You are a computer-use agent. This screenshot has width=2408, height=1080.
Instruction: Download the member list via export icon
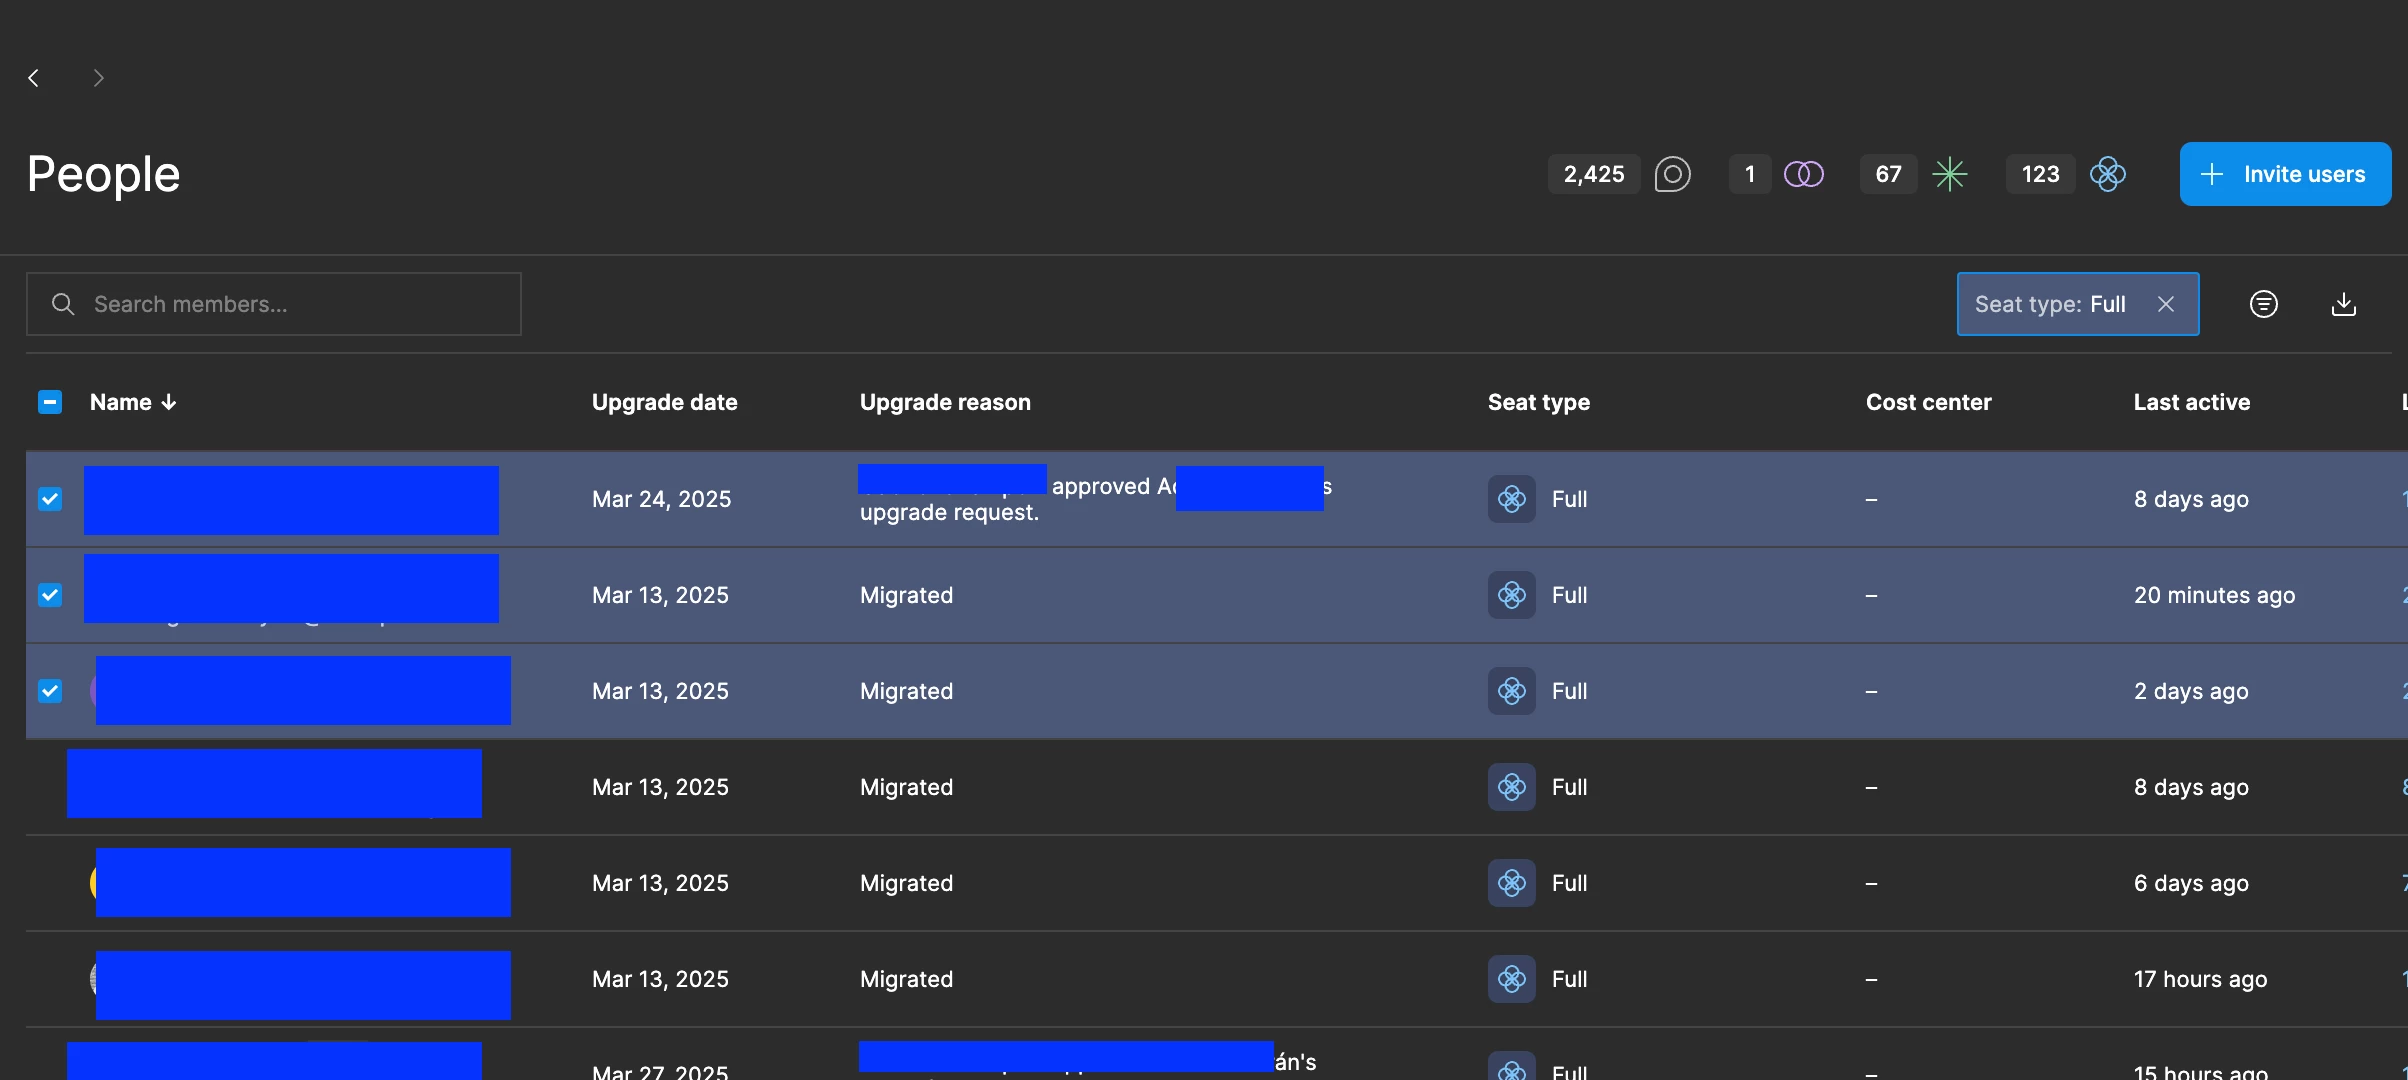pyautogui.click(x=2344, y=304)
